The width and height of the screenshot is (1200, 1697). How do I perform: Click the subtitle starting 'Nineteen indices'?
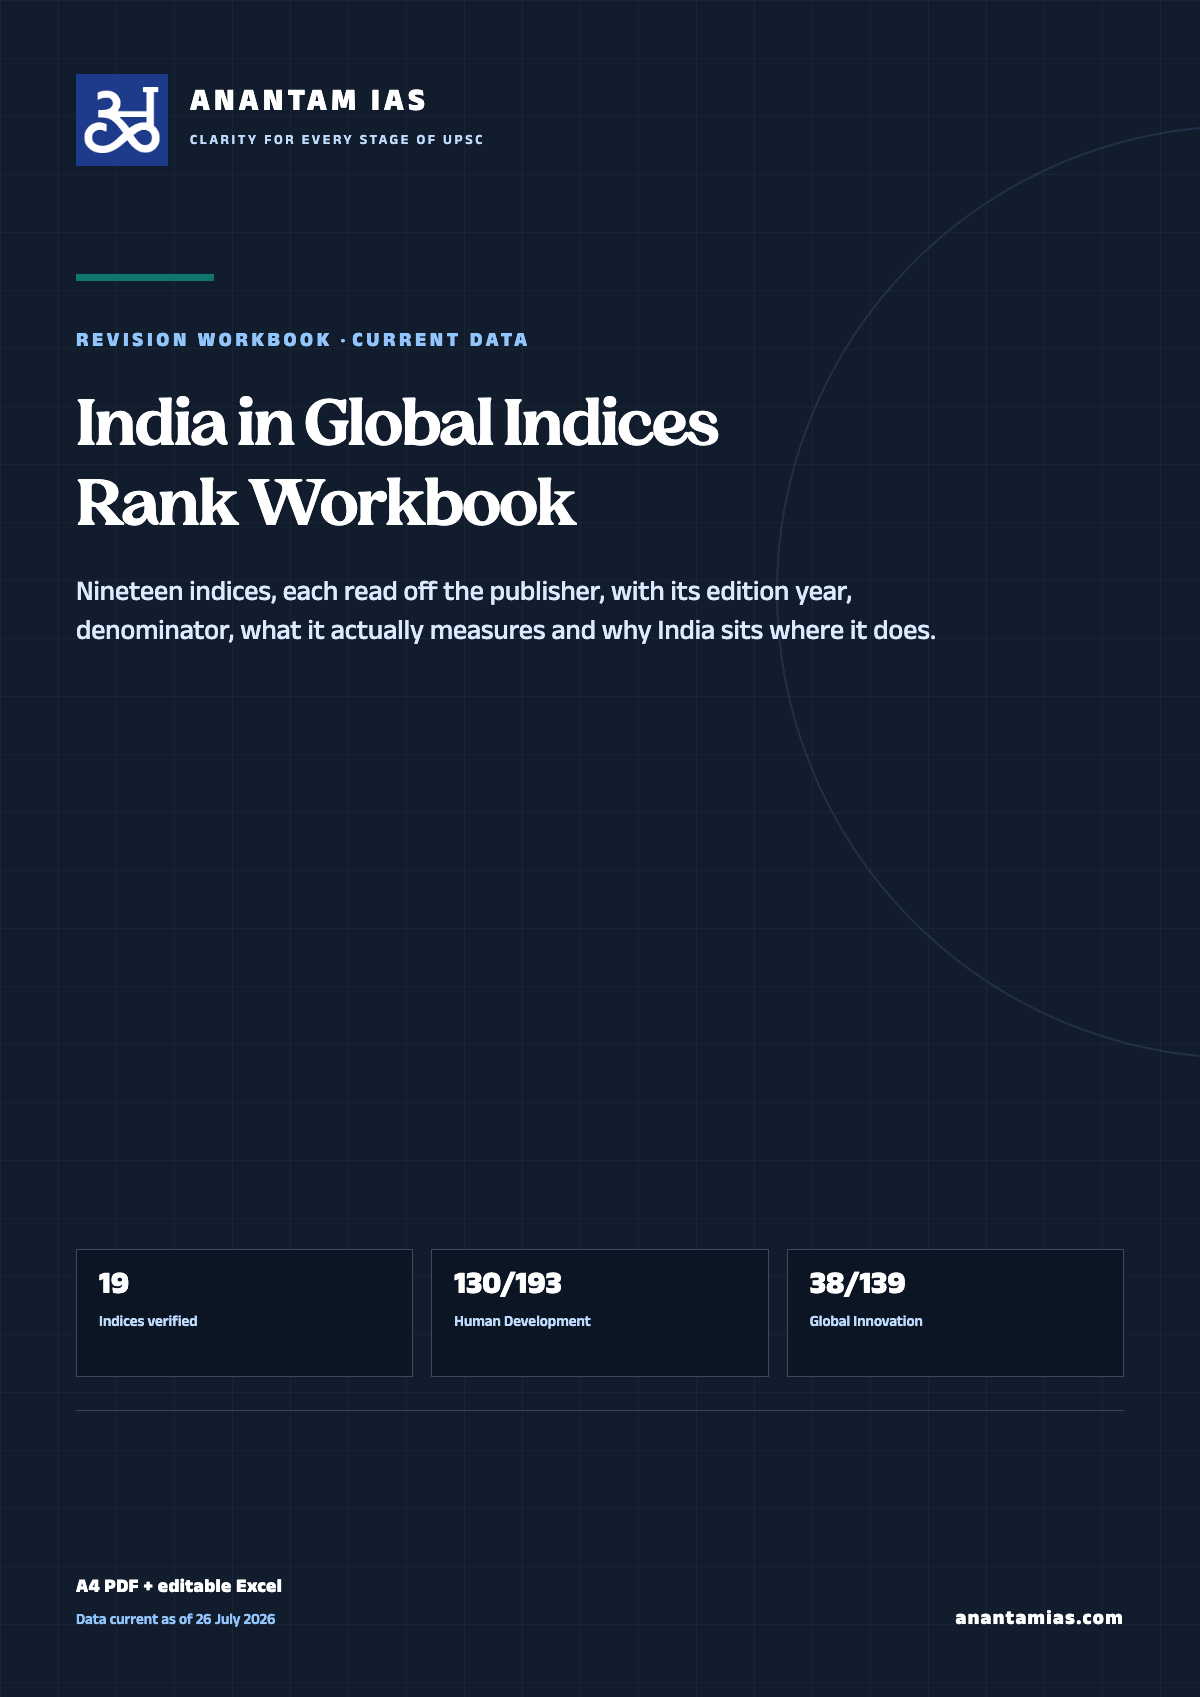click(464, 592)
